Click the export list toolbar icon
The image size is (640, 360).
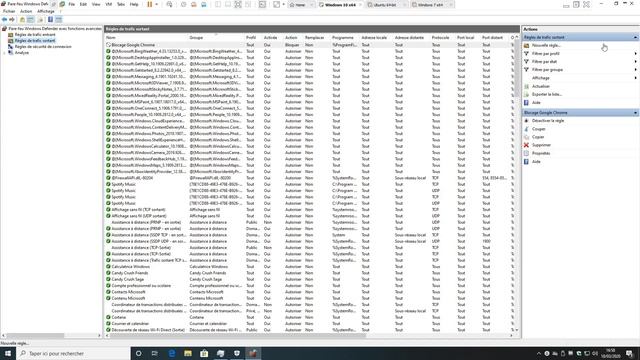(x=40, y=20)
